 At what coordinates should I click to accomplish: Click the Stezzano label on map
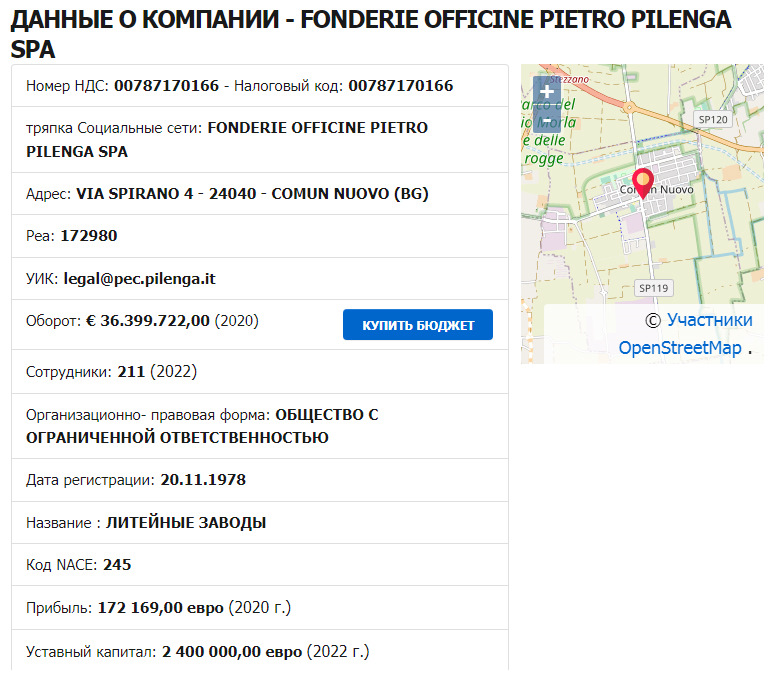569,79
